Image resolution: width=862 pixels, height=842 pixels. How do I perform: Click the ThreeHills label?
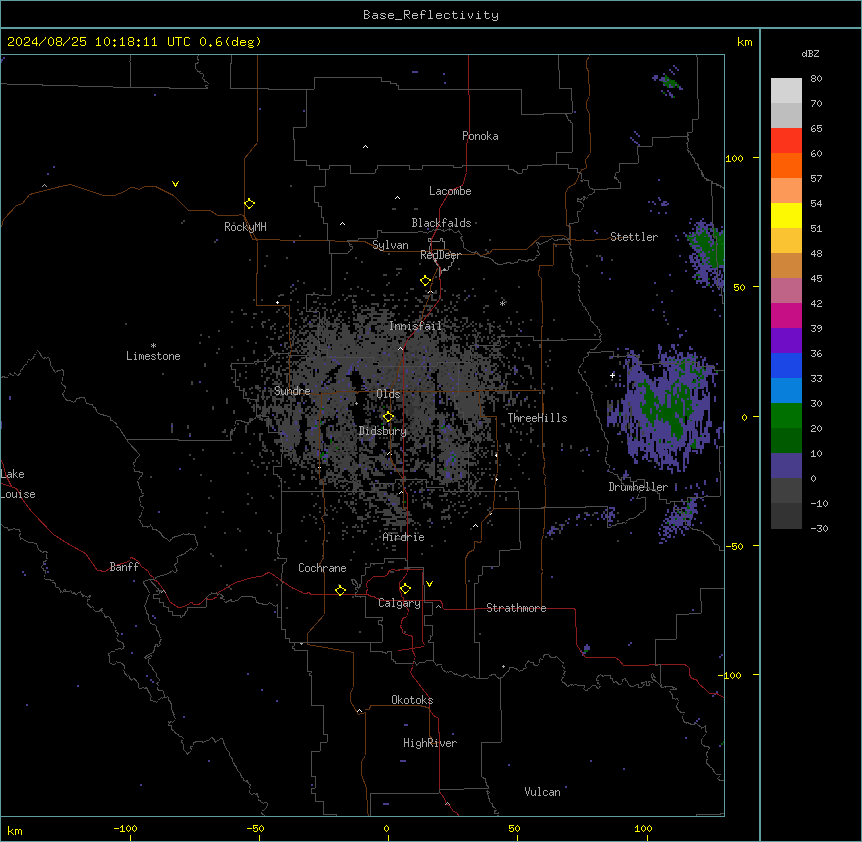click(x=537, y=418)
